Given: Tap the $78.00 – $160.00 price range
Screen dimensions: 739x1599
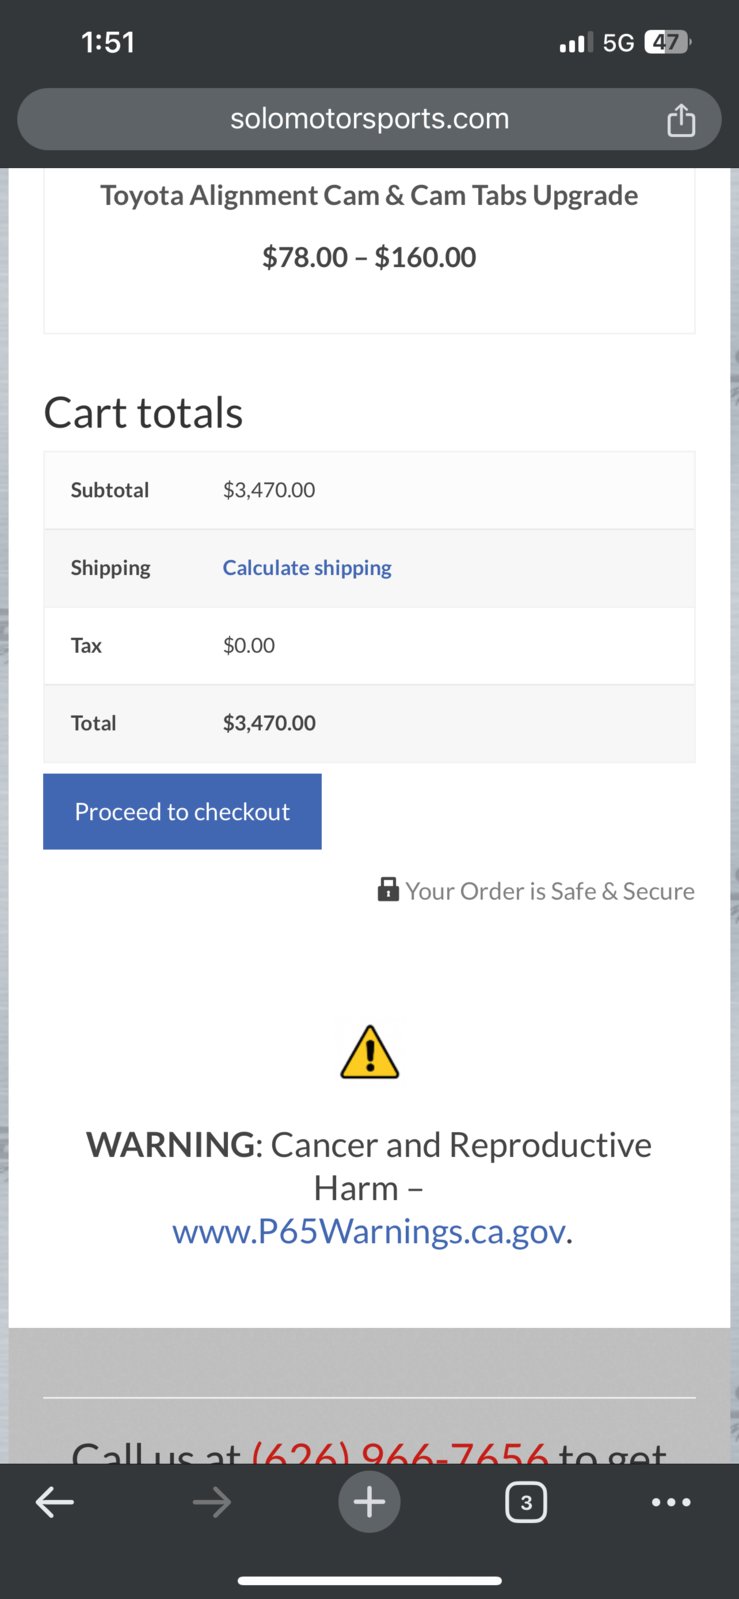Looking at the screenshot, I should coord(369,257).
